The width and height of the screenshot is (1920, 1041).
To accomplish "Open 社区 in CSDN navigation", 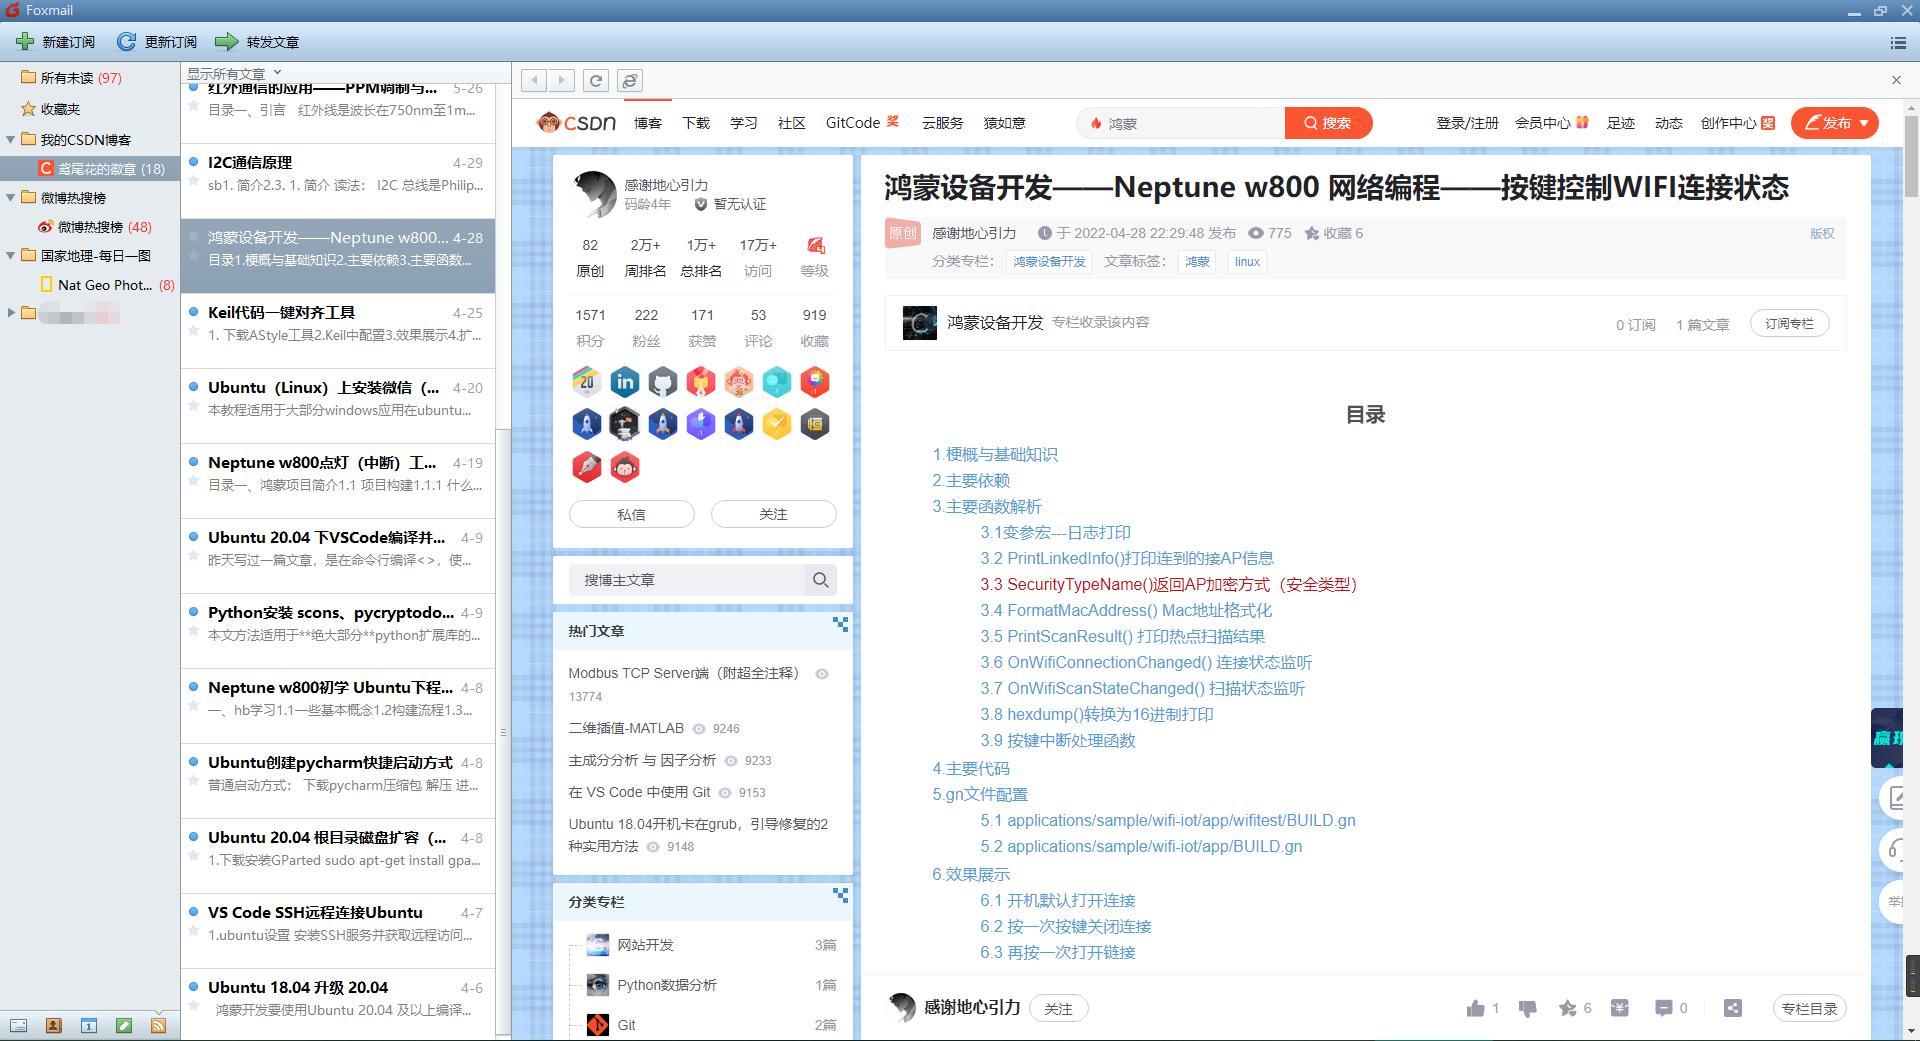I will pos(792,123).
